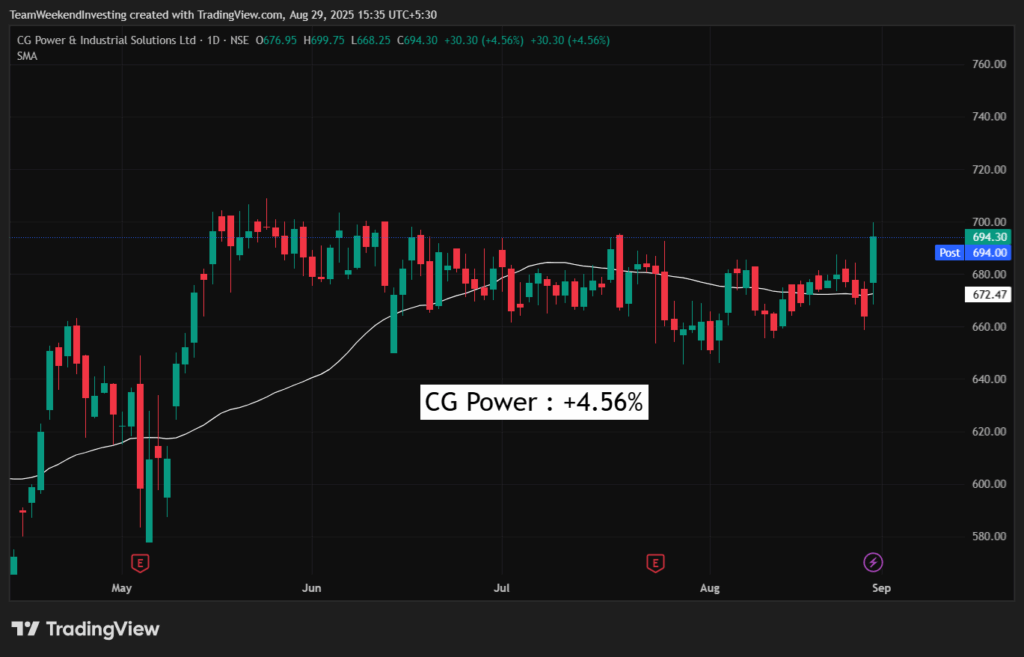Click the 620.00 price axis label
1024x657 pixels.
coord(989,431)
